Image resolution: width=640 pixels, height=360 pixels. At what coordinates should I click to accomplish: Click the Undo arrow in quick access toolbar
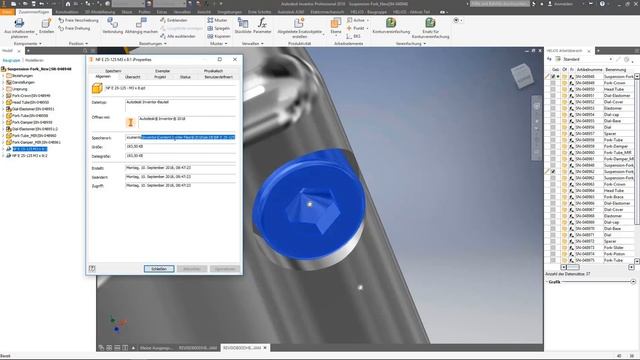(x=41, y=4)
